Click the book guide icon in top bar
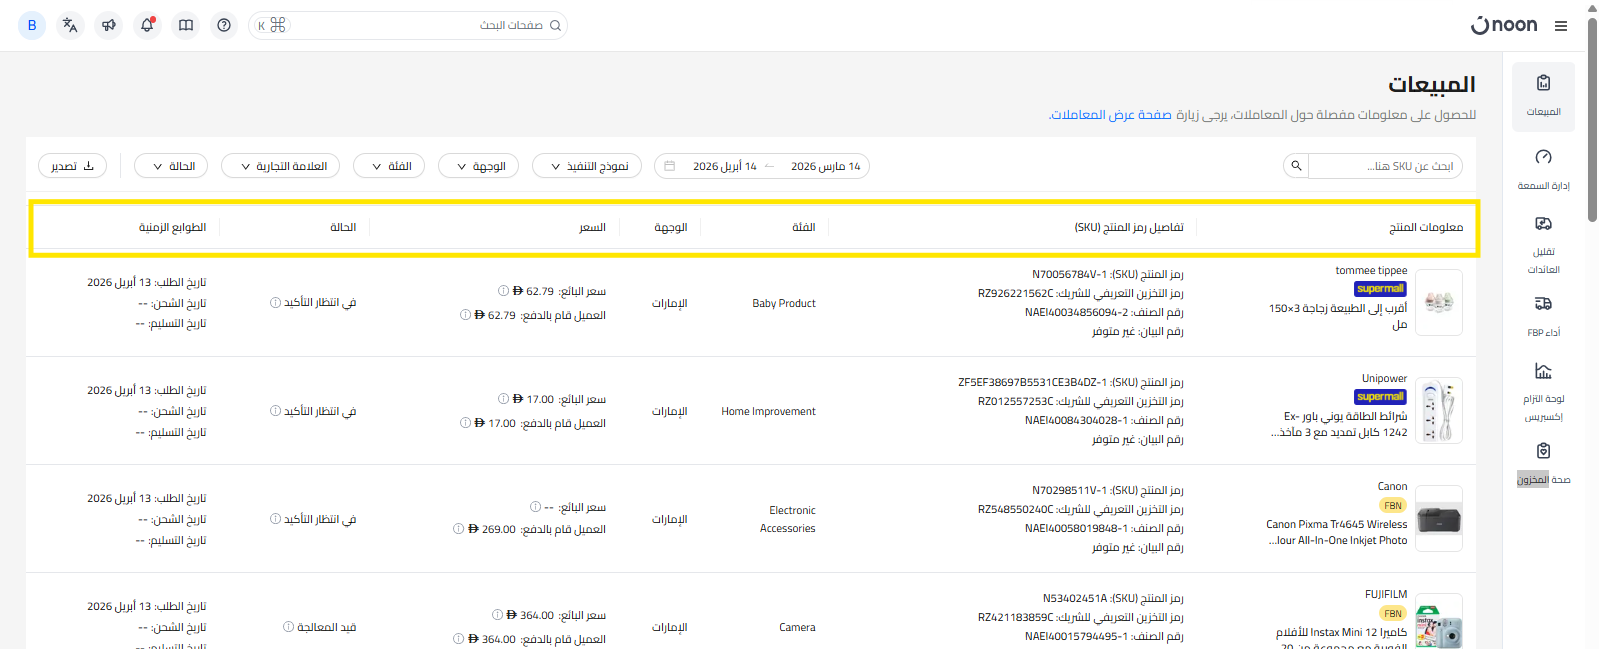The width and height of the screenshot is (1599, 649). (x=186, y=25)
